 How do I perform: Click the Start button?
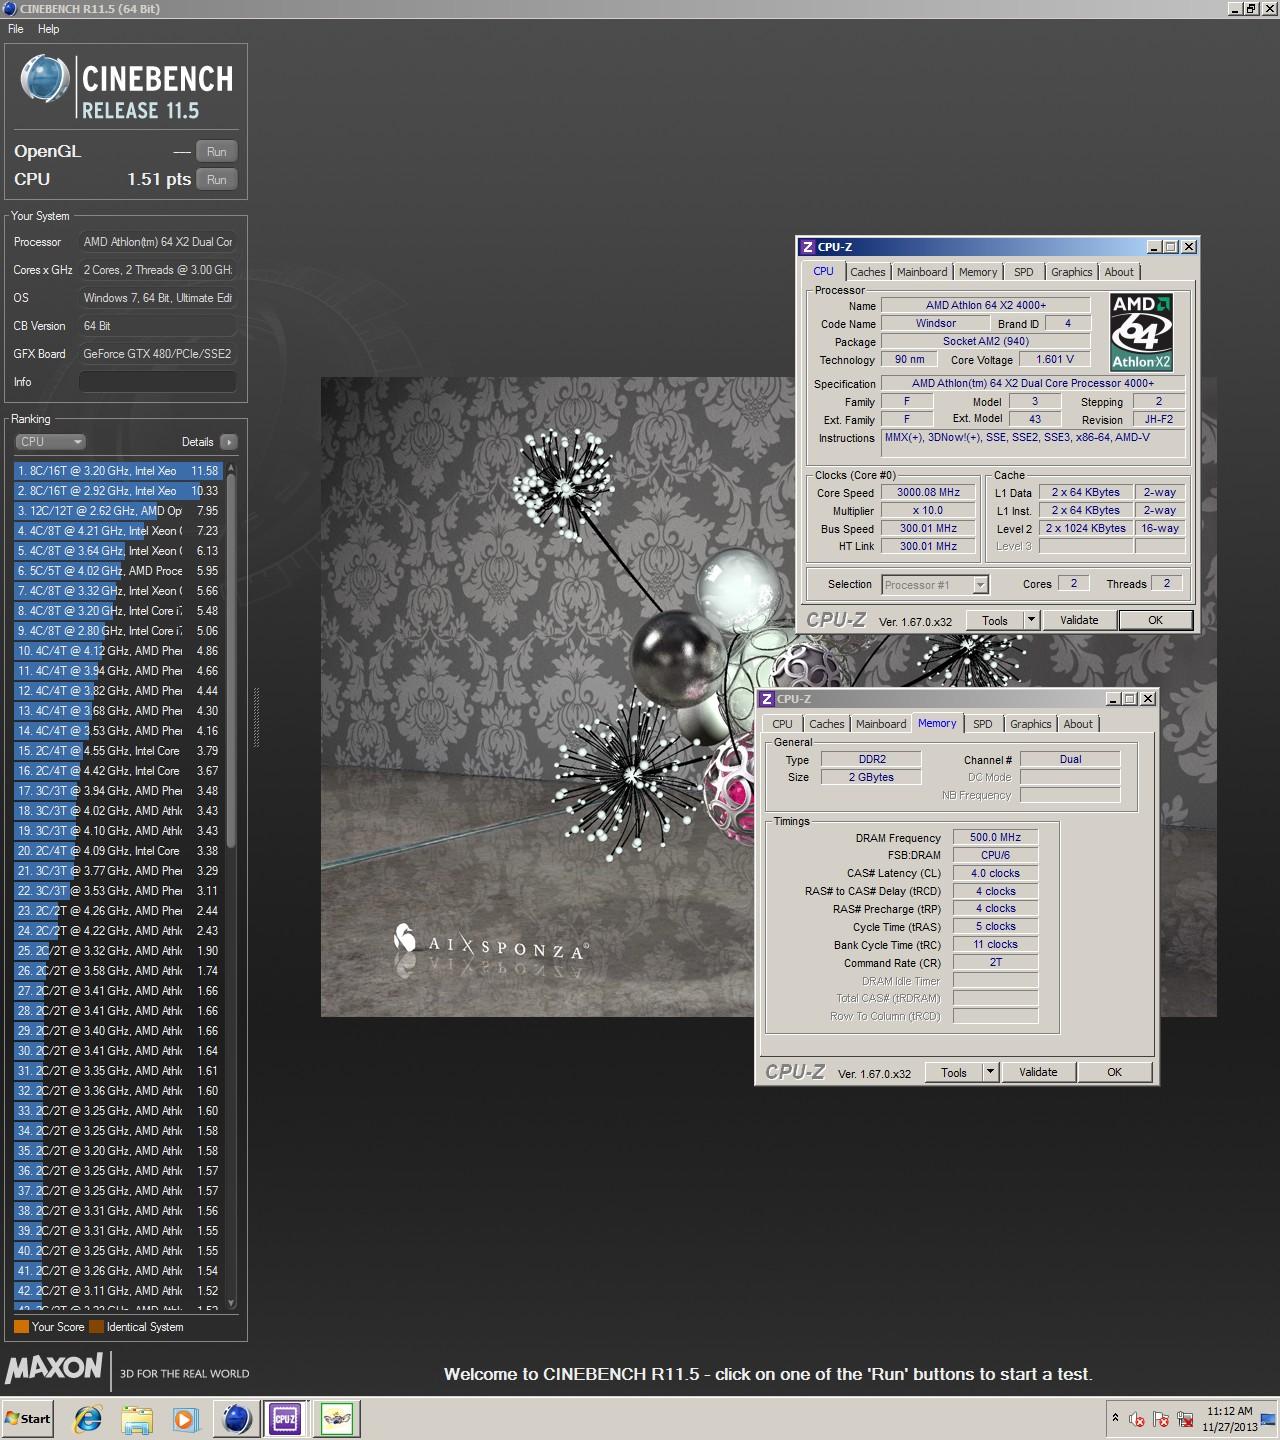[x=28, y=1418]
